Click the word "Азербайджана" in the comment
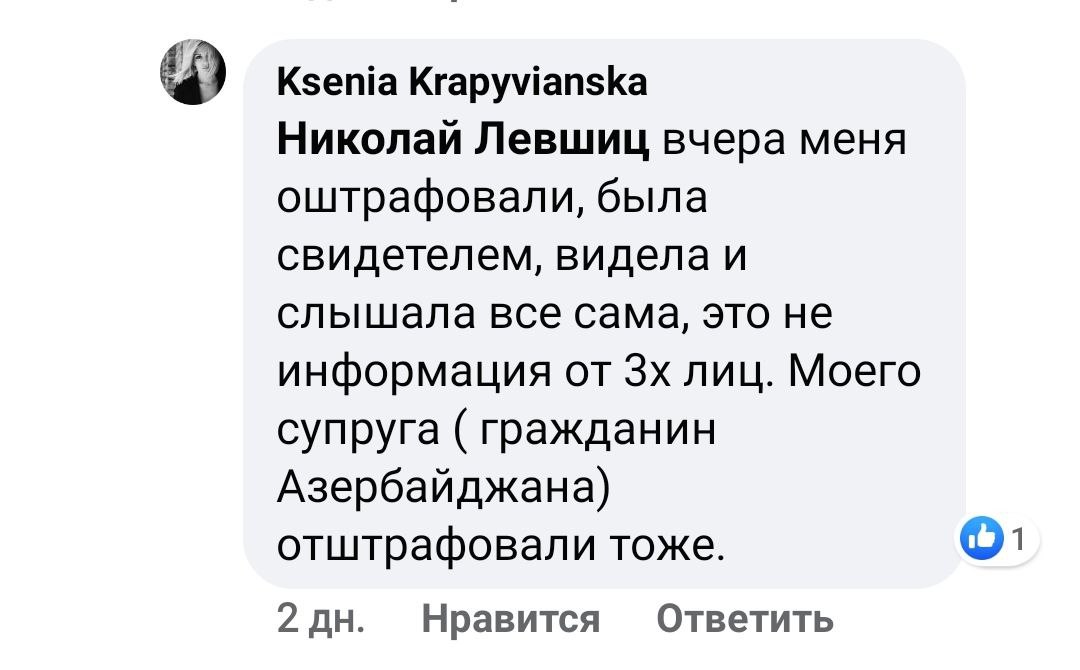The width and height of the screenshot is (1080, 670). pyautogui.click(x=442, y=489)
